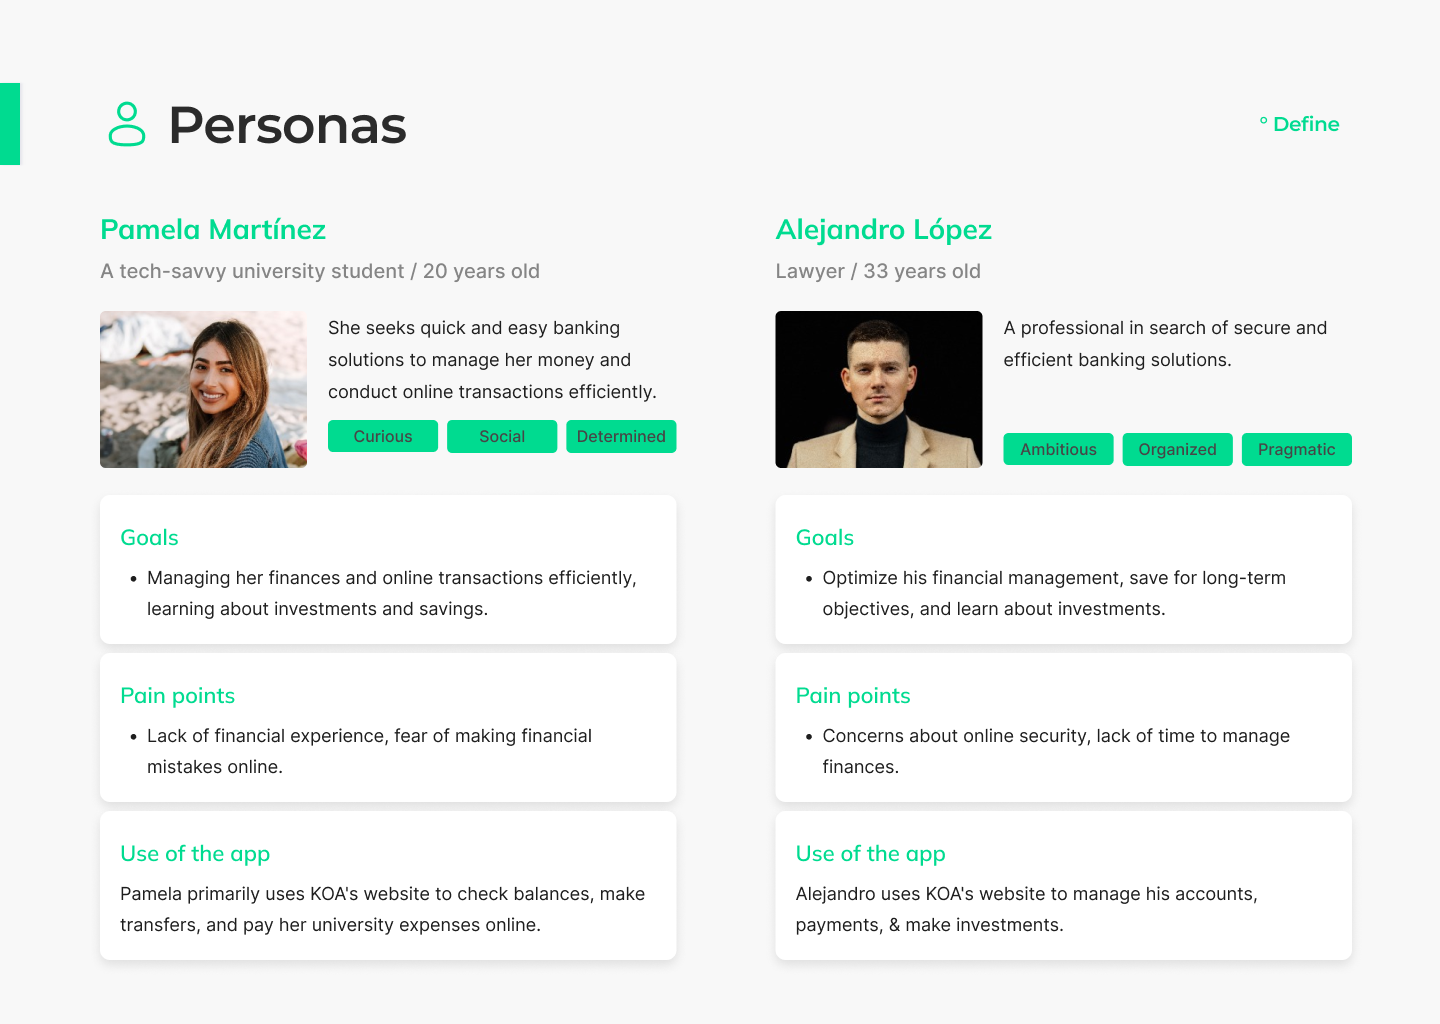Image resolution: width=1440 pixels, height=1024 pixels.
Task: Select Alejandro's Use of the app heading
Action: click(x=871, y=854)
